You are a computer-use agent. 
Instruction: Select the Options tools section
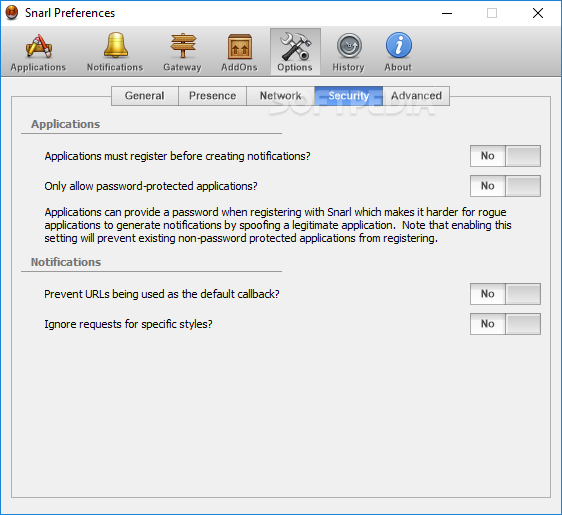295,52
